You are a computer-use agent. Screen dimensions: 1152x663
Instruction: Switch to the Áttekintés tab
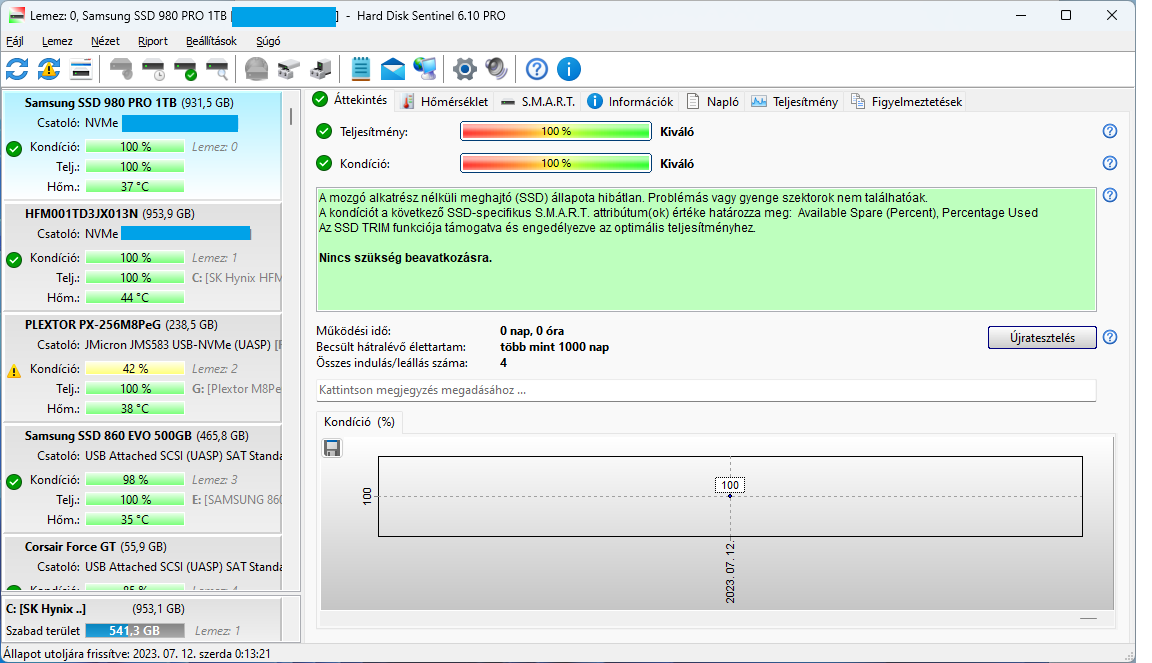point(351,101)
